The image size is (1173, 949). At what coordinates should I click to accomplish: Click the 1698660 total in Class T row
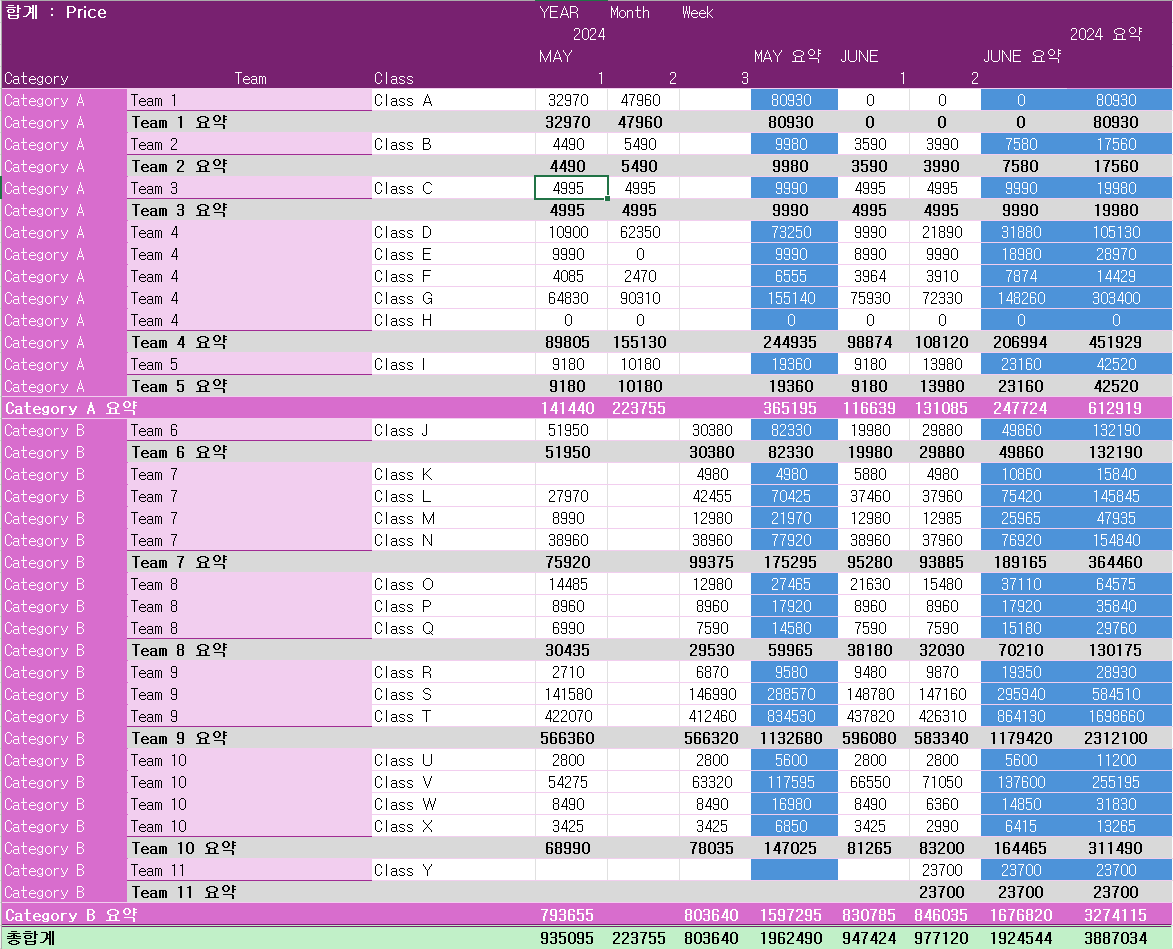(1116, 716)
